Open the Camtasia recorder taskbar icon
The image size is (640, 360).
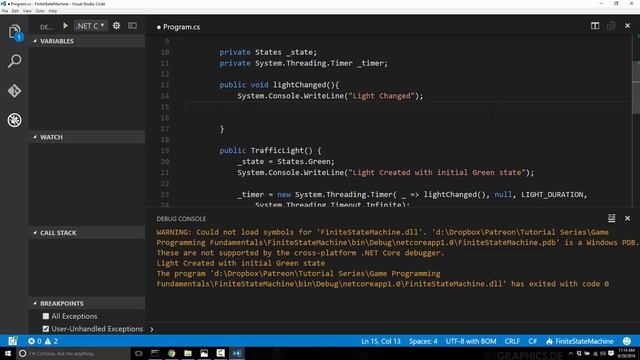pos(220,353)
